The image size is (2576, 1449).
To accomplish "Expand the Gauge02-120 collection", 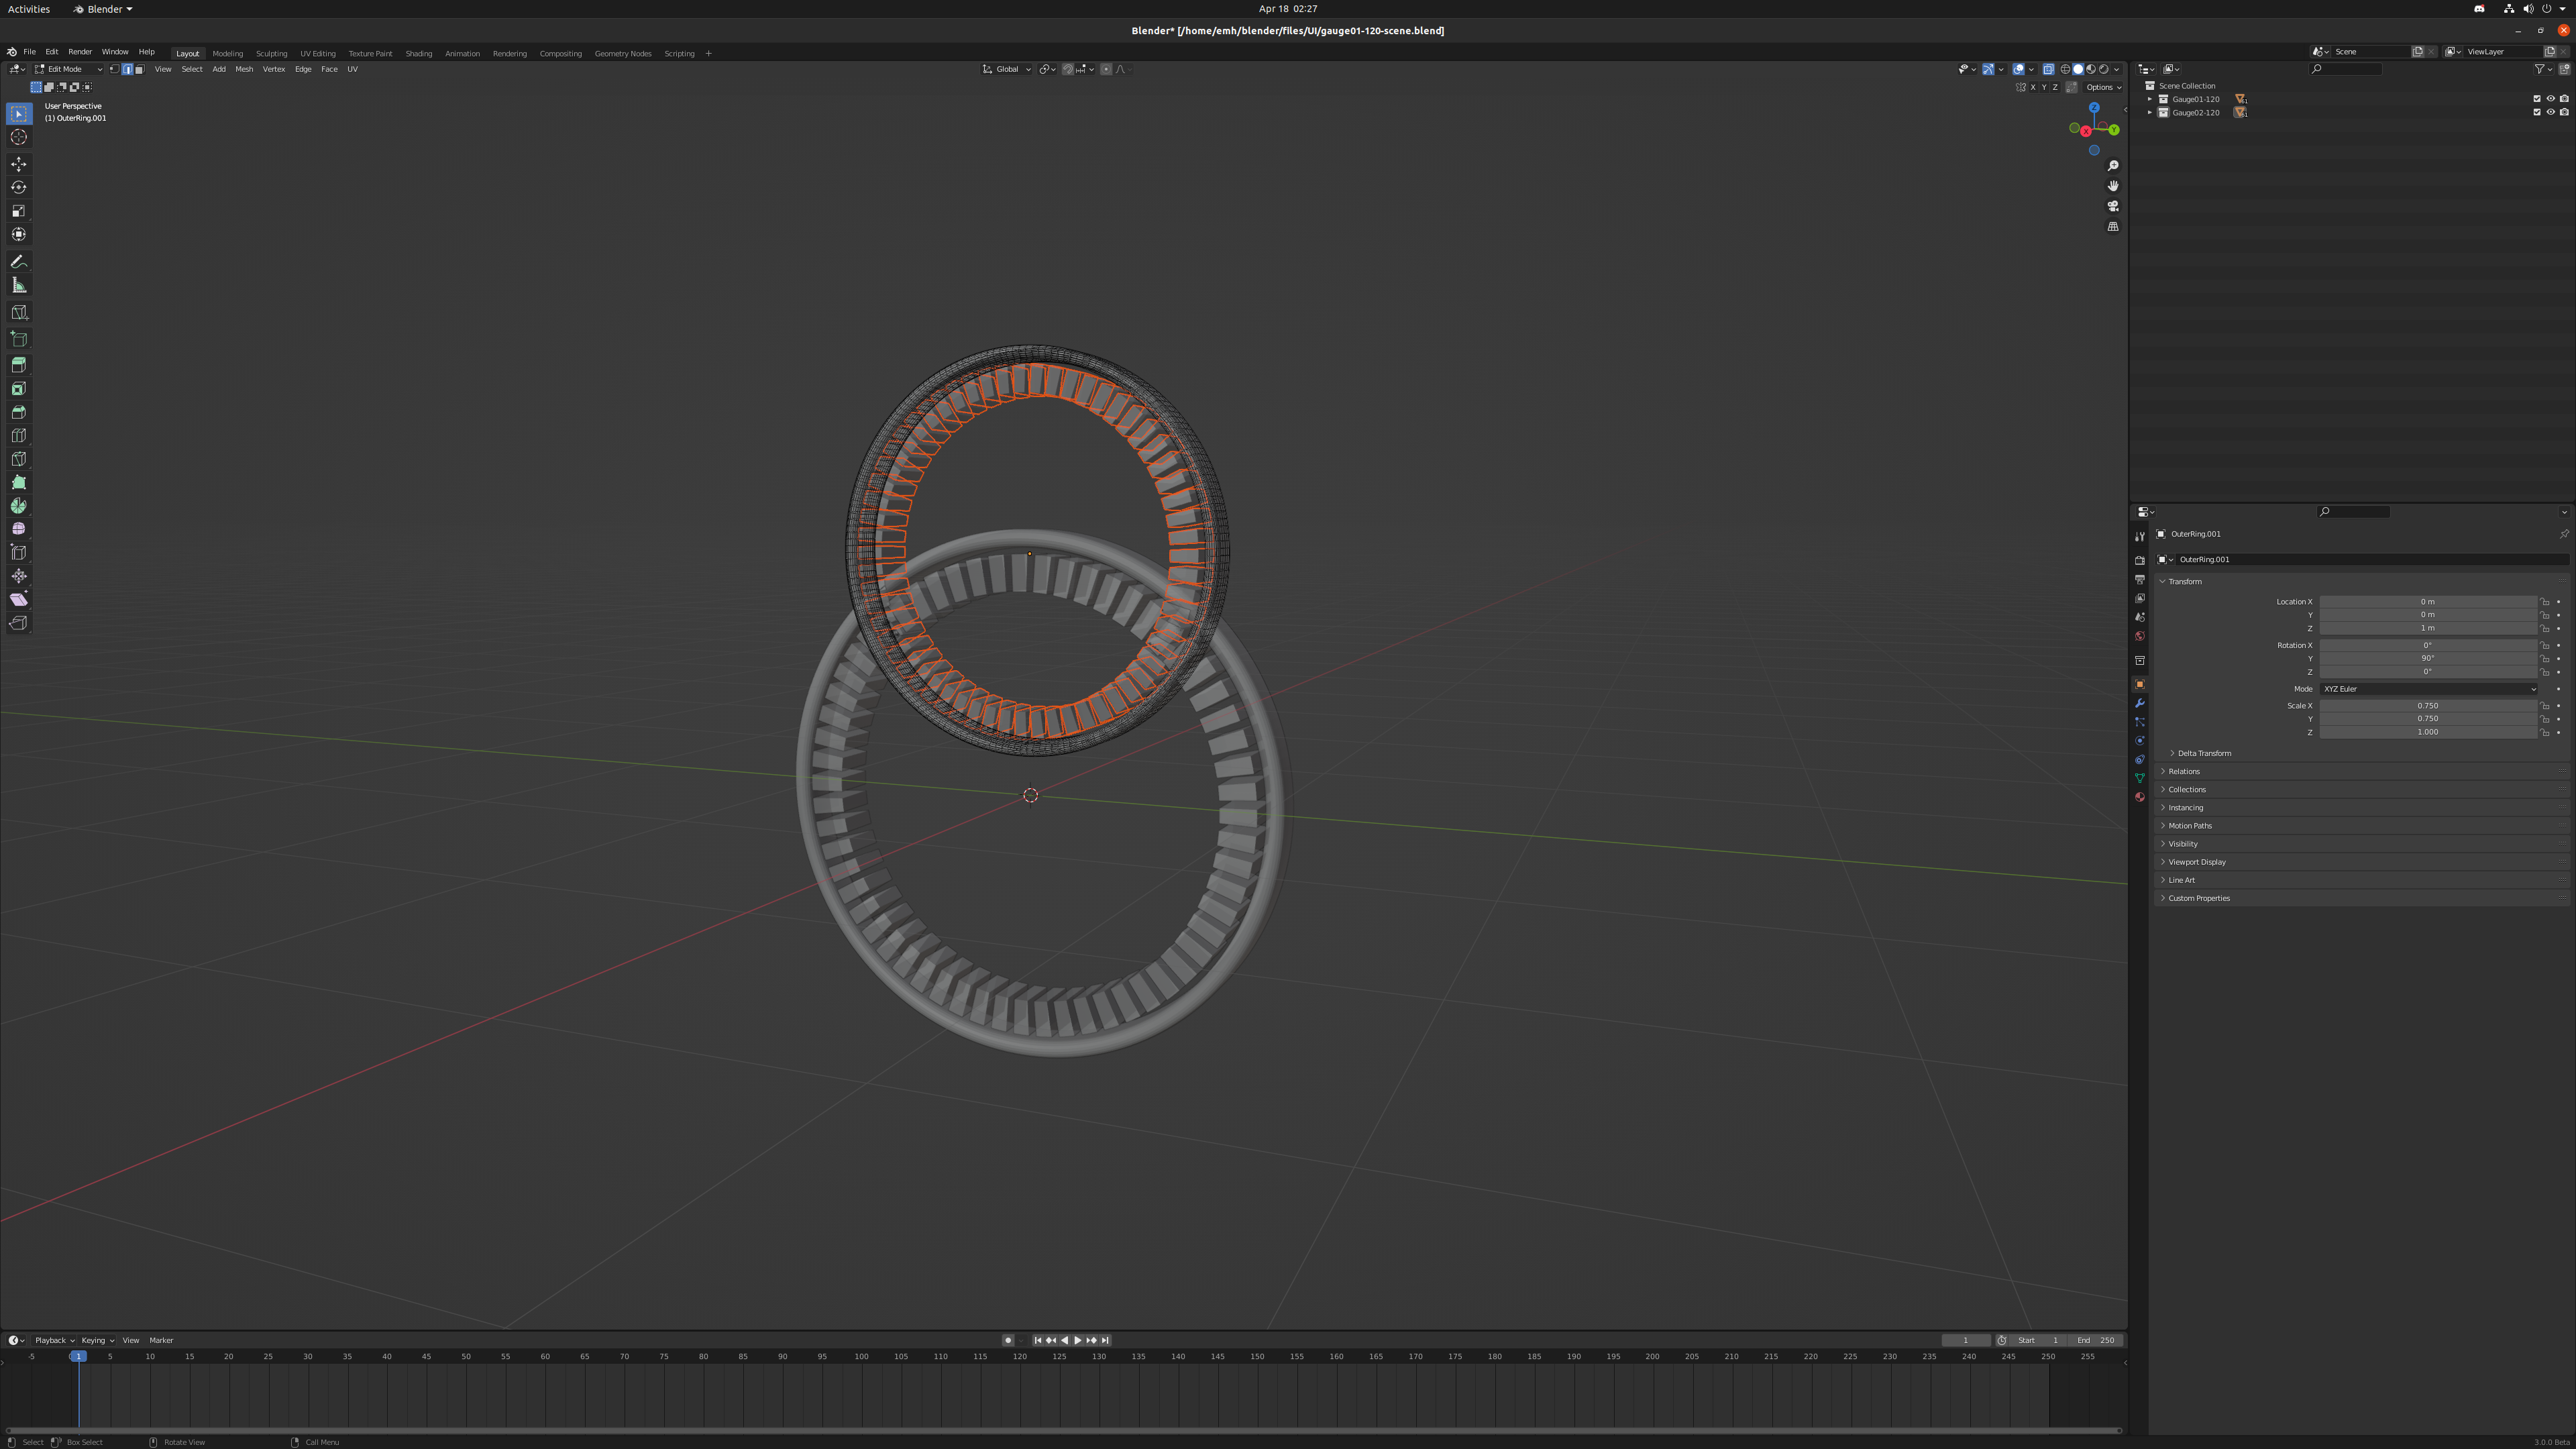I will tap(2150, 112).
